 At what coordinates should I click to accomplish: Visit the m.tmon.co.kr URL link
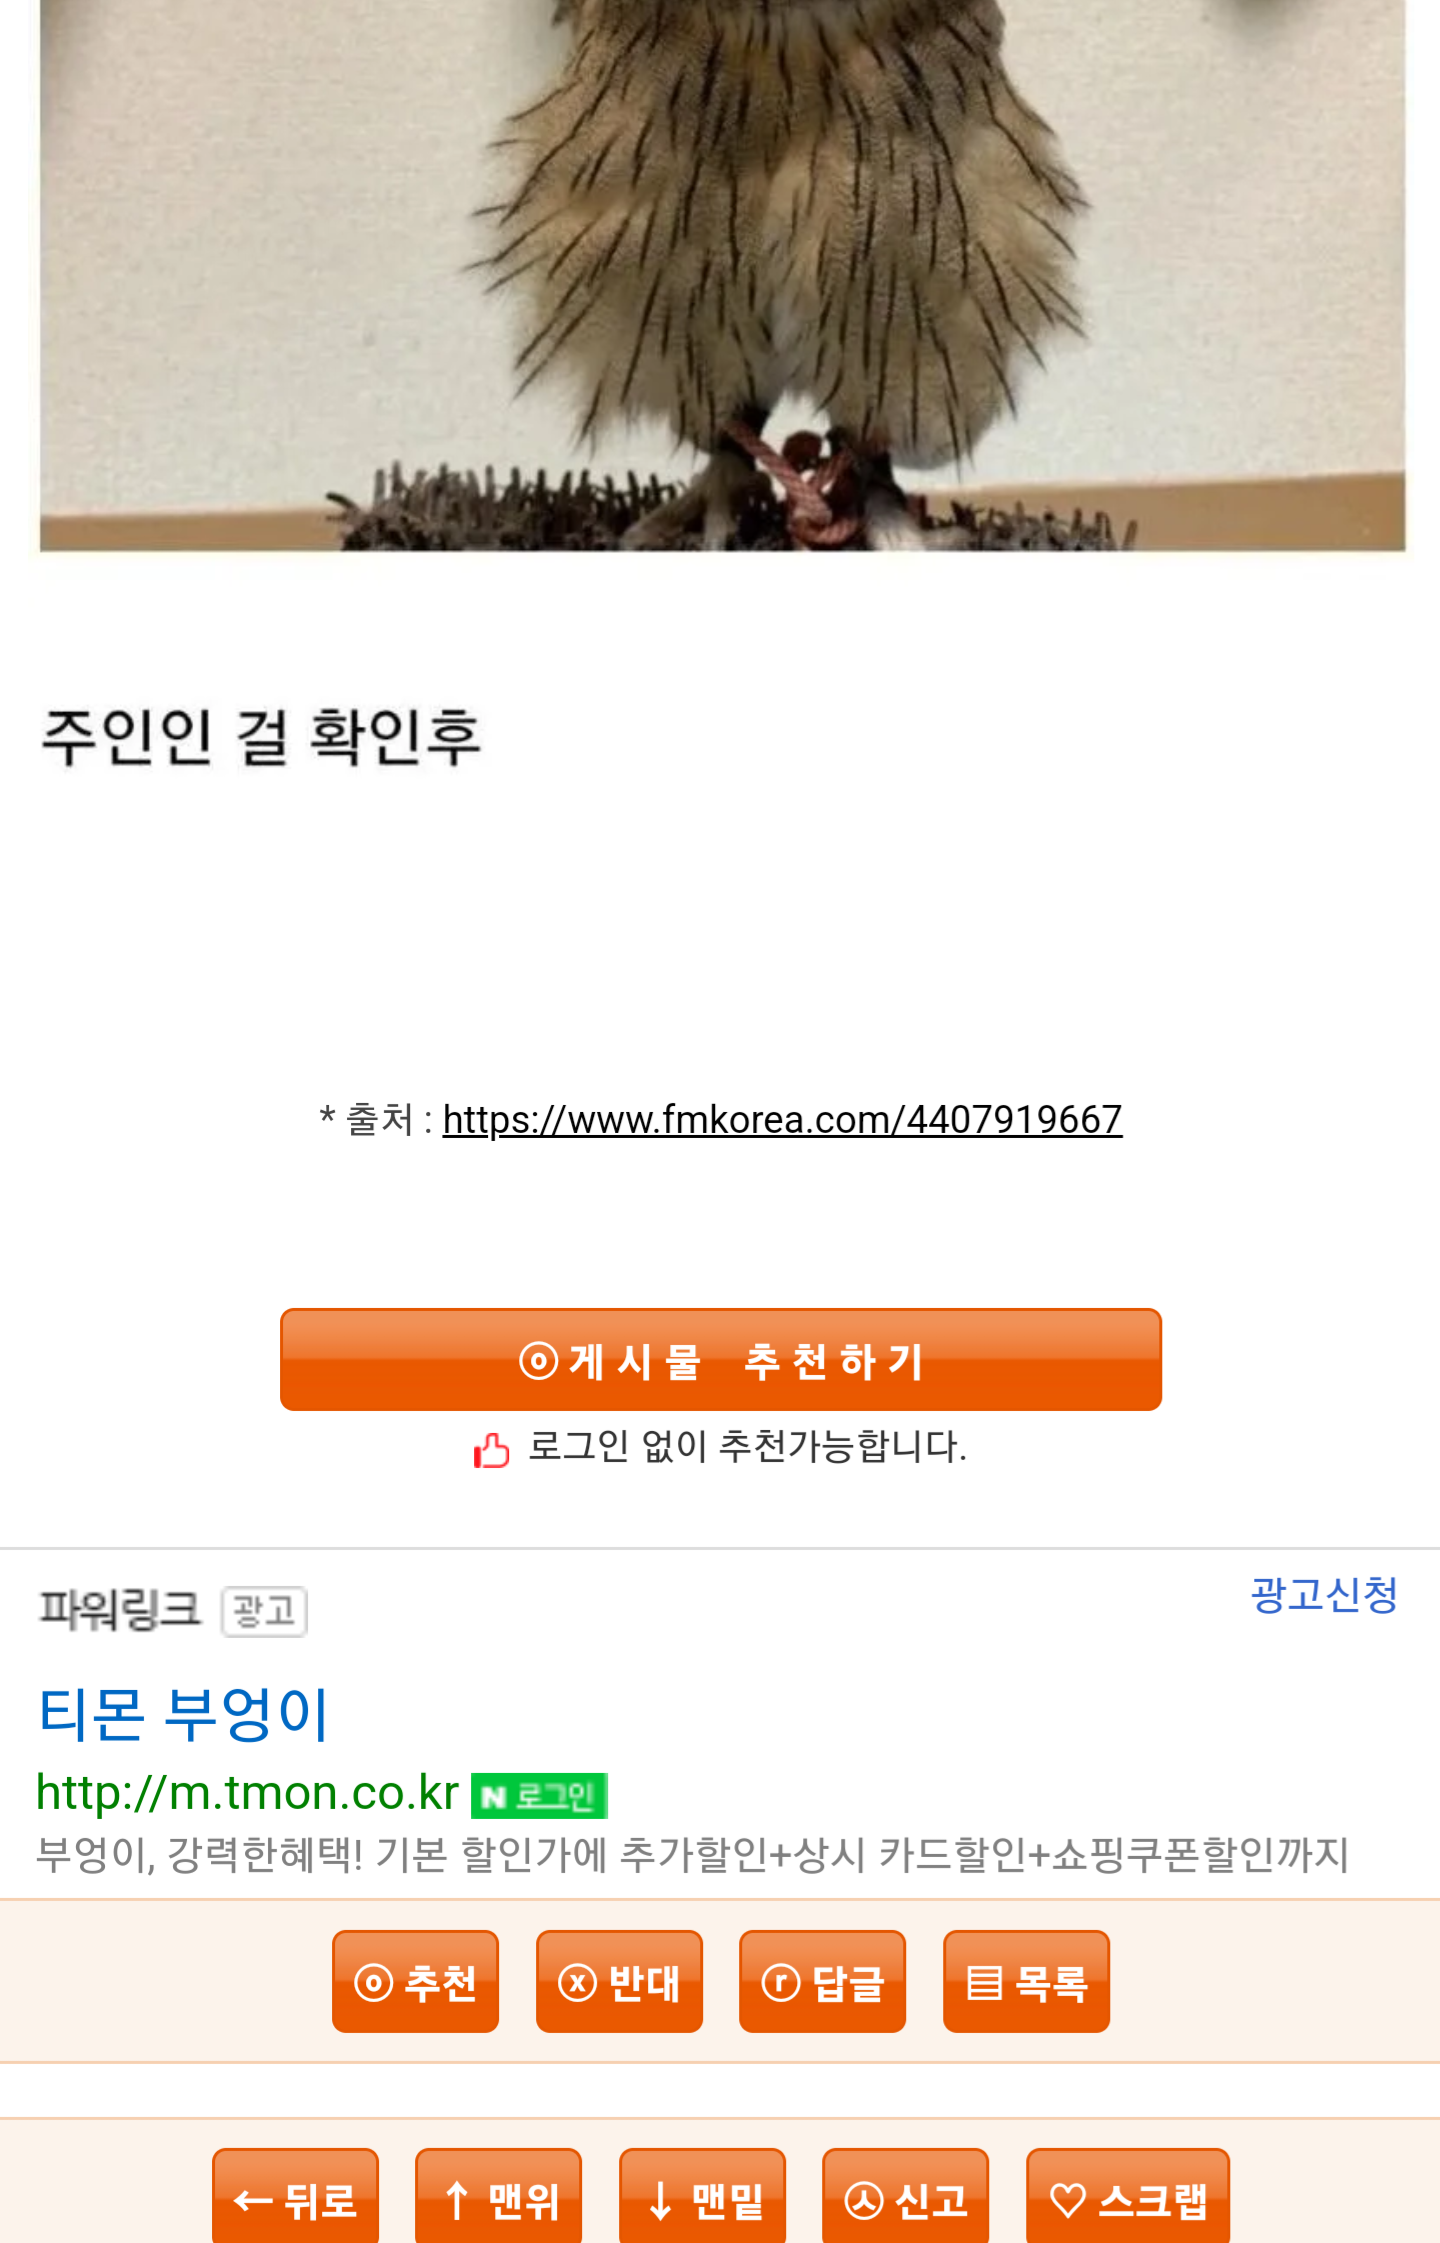pyautogui.click(x=247, y=1792)
